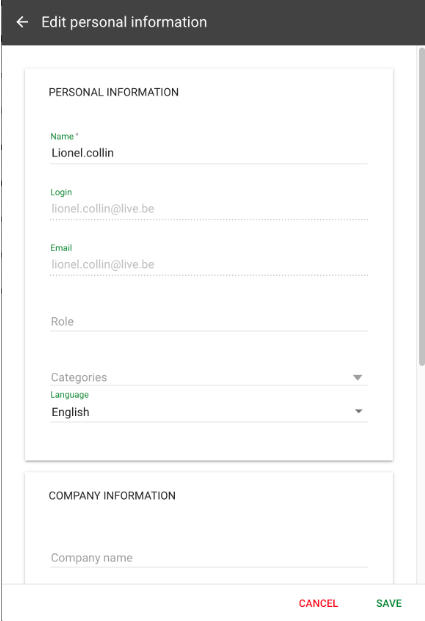Screen dimensions: 425x621
Task: Select the Categories placeholder text
Action: click(x=79, y=377)
